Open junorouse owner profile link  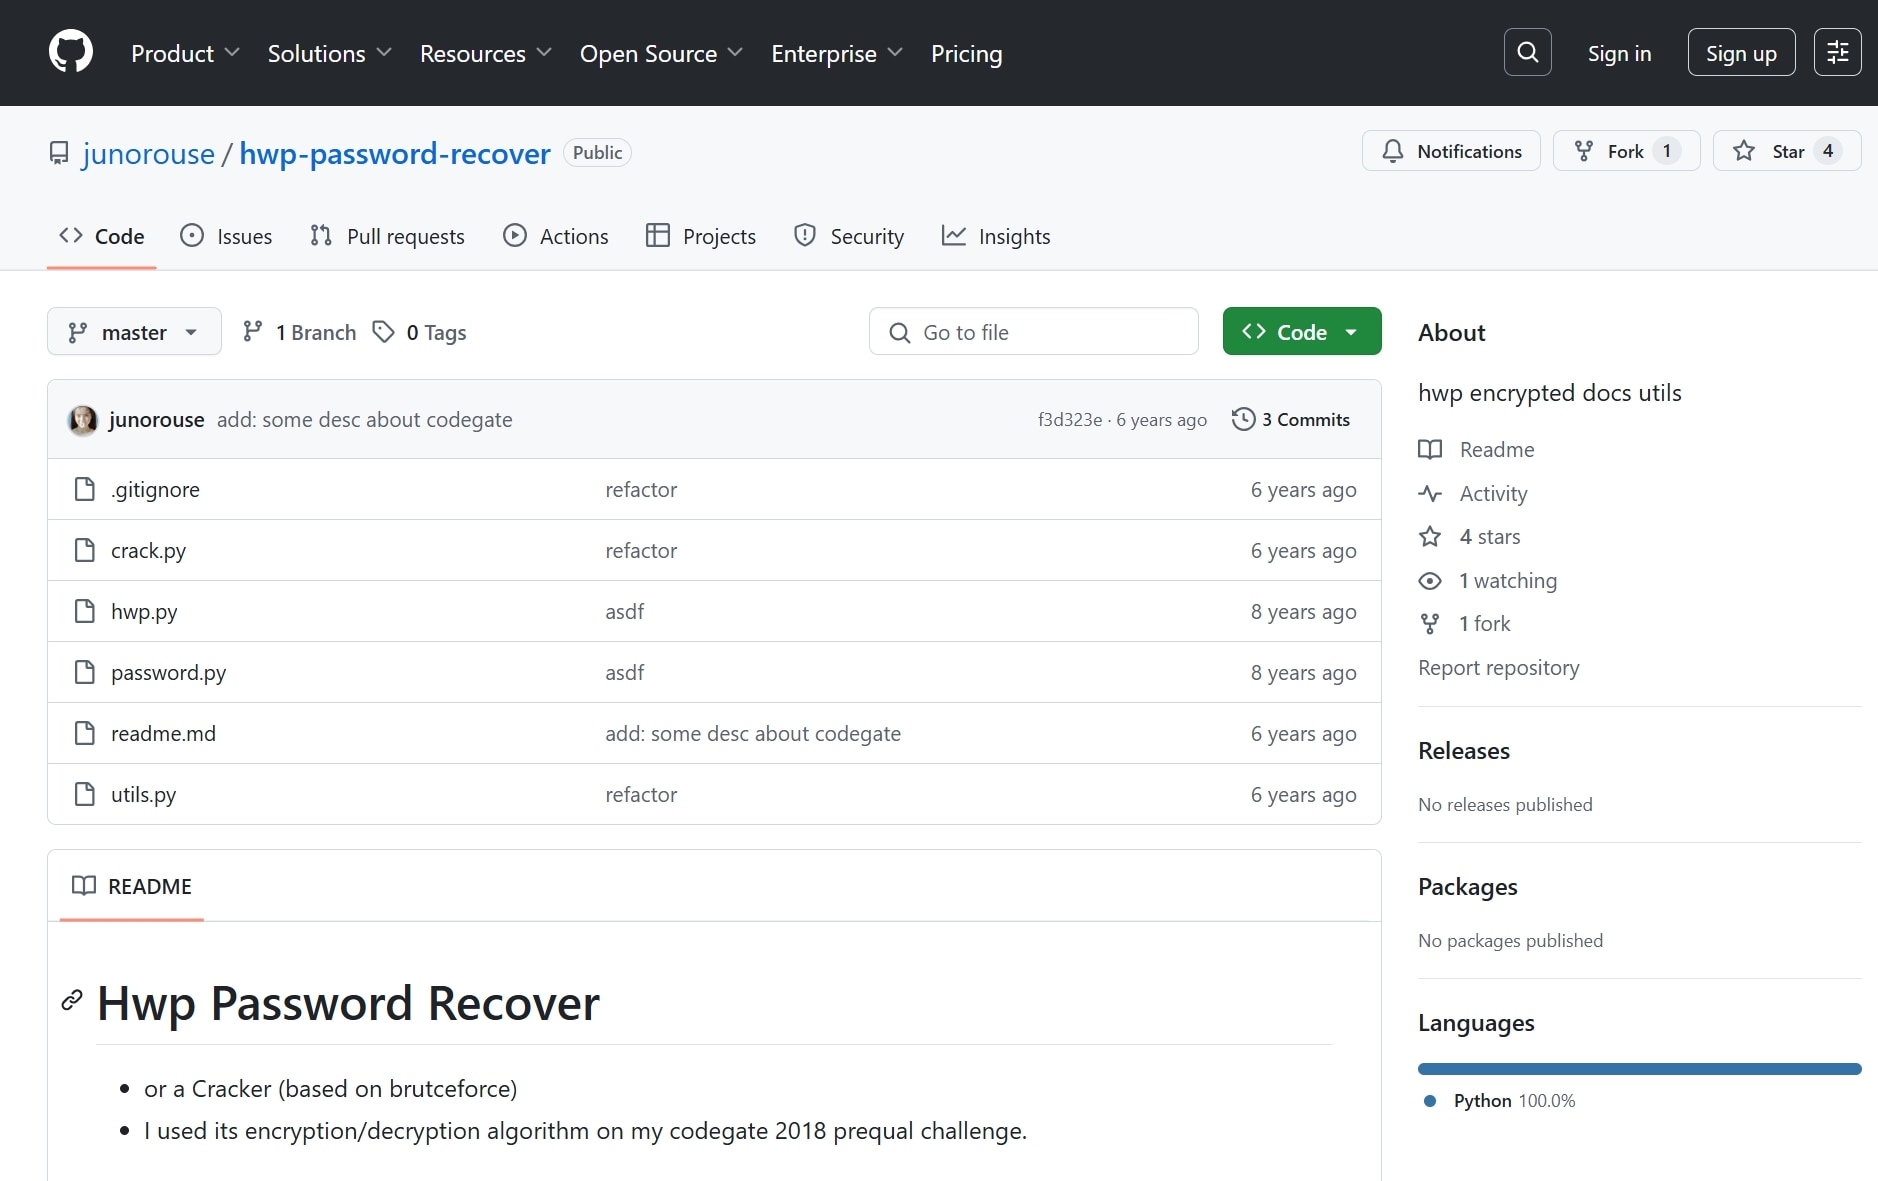click(x=148, y=153)
